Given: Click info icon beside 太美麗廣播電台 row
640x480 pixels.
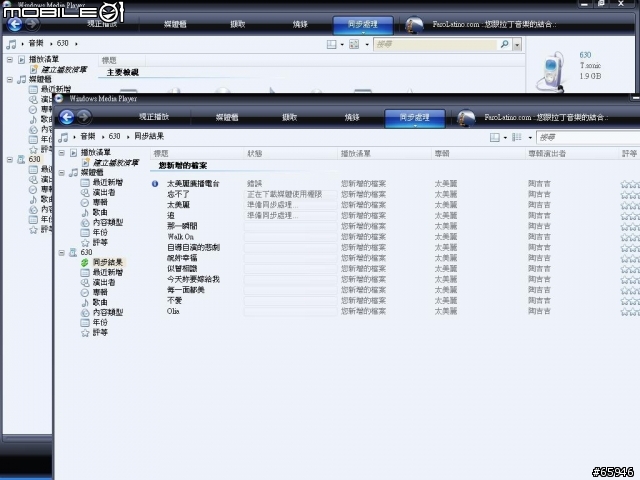Looking at the screenshot, I should [x=155, y=184].
